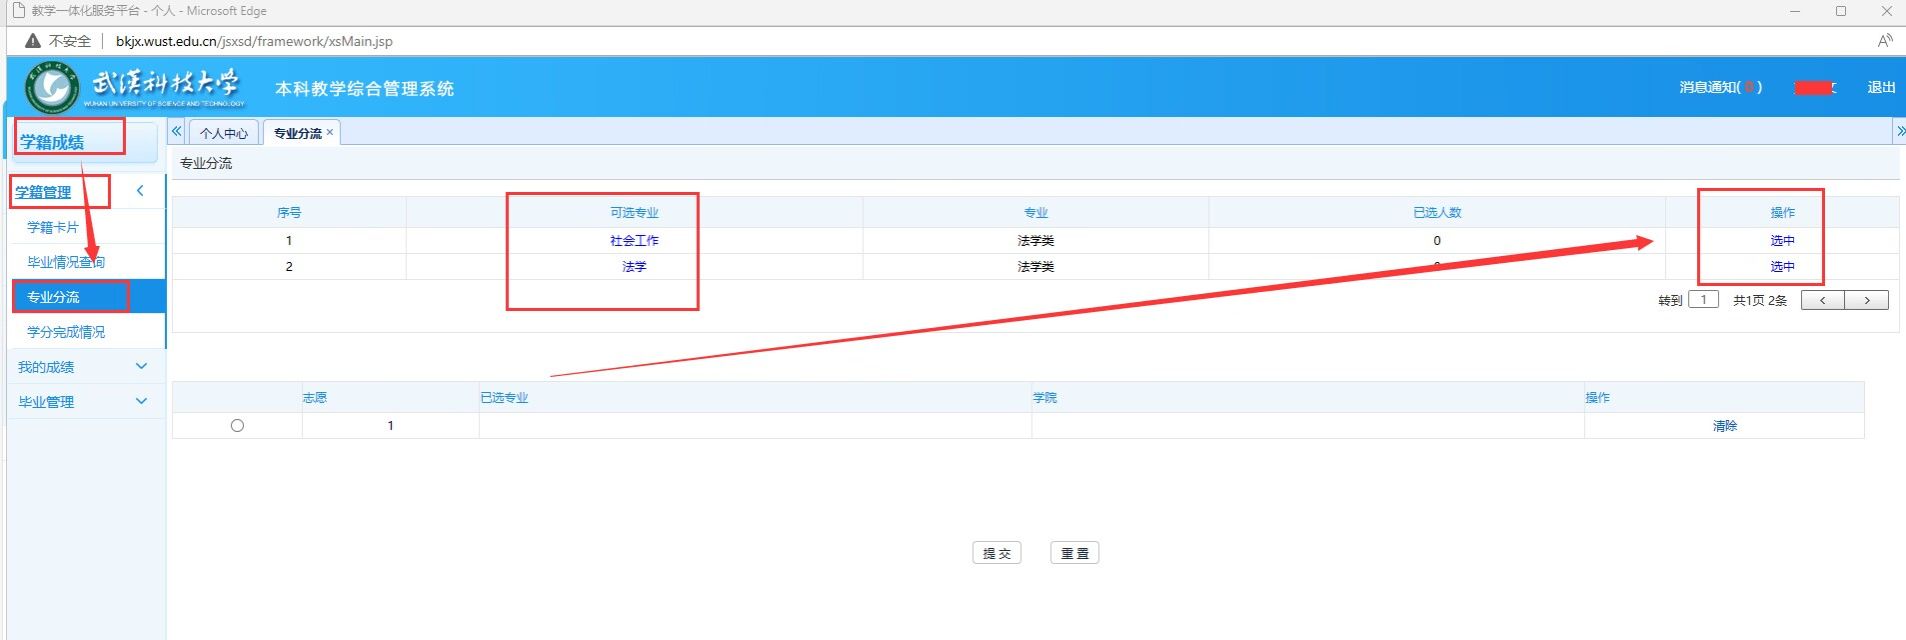Select the radio button for 志愿 1
Viewport: 1906px width, 640px height.
coord(237,425)
